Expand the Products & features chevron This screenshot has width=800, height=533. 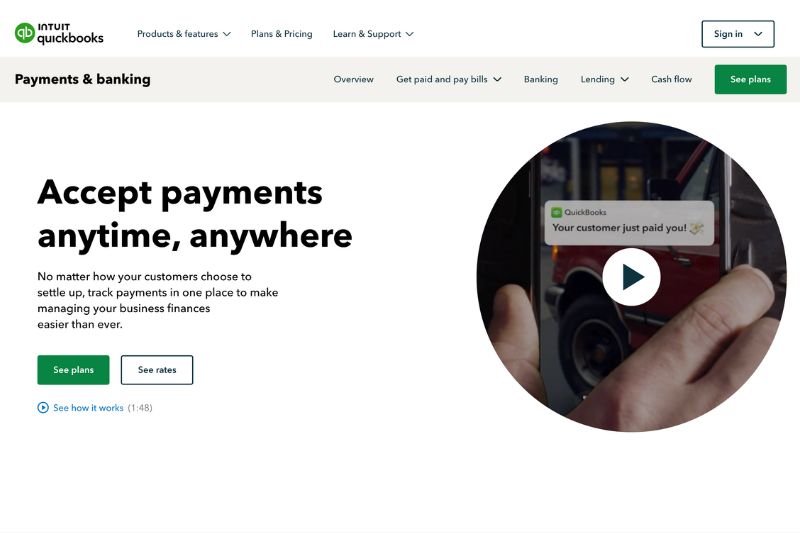pos(227,34)
